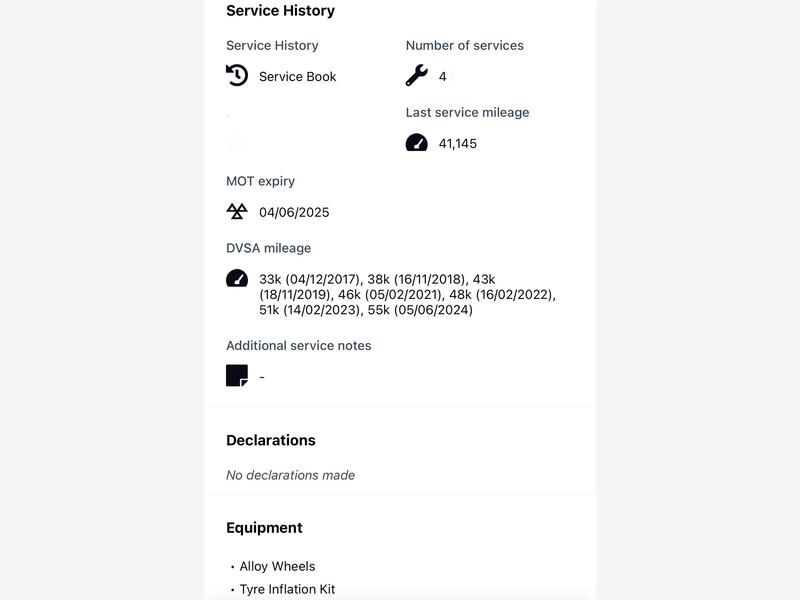Viewport: 800px width, 600px height.
Task: Click the DVSA mileage label
Action: (x=268, y=248)
